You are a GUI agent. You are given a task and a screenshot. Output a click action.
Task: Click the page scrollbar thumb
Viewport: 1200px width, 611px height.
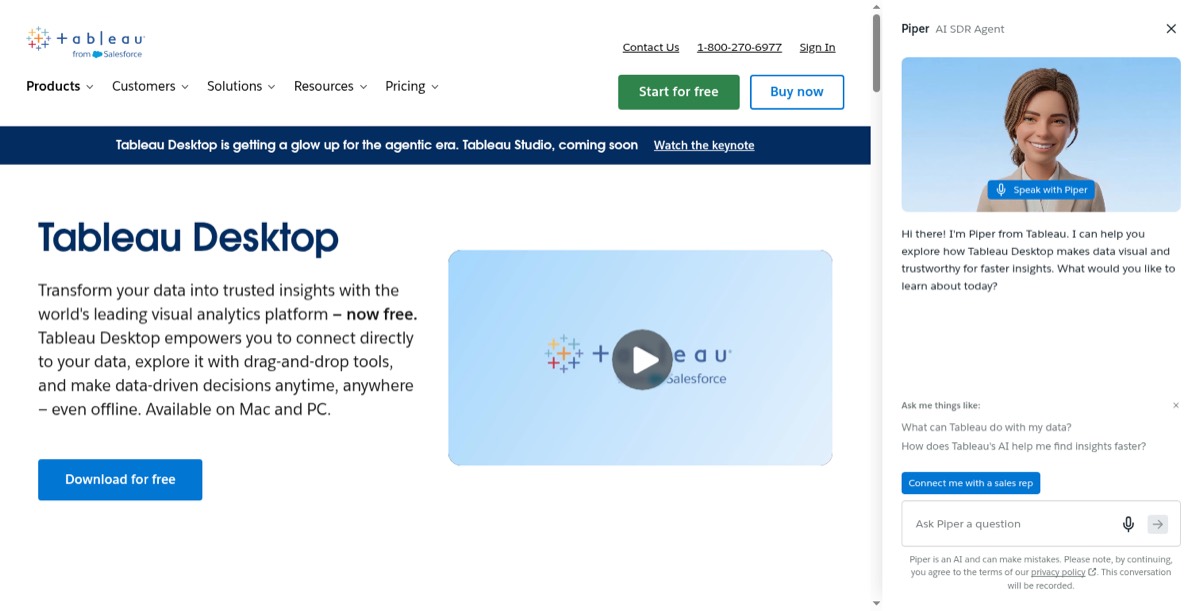(877, 52)
